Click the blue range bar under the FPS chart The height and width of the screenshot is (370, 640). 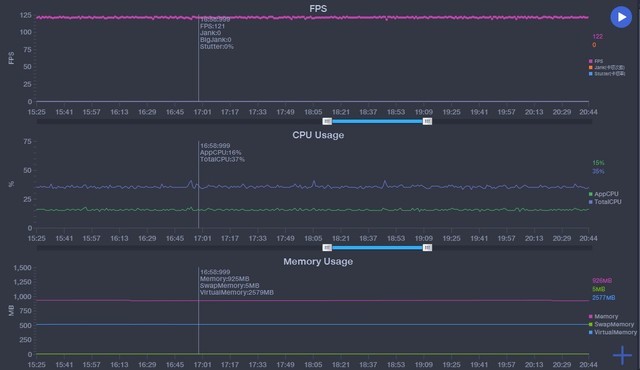coord(377,121)
